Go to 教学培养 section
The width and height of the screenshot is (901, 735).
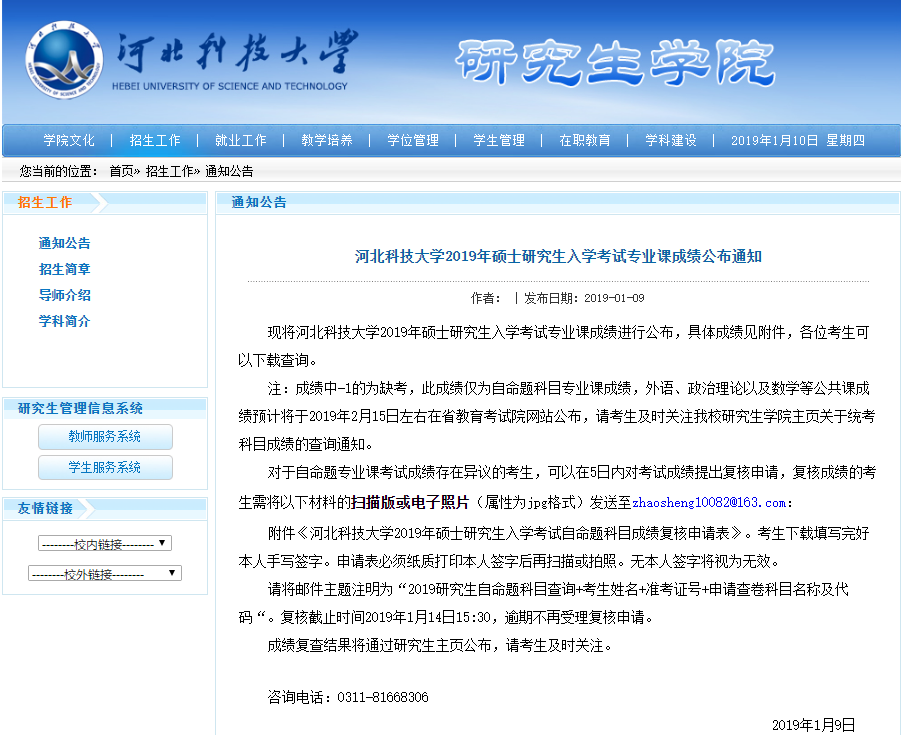click(327, 140)
